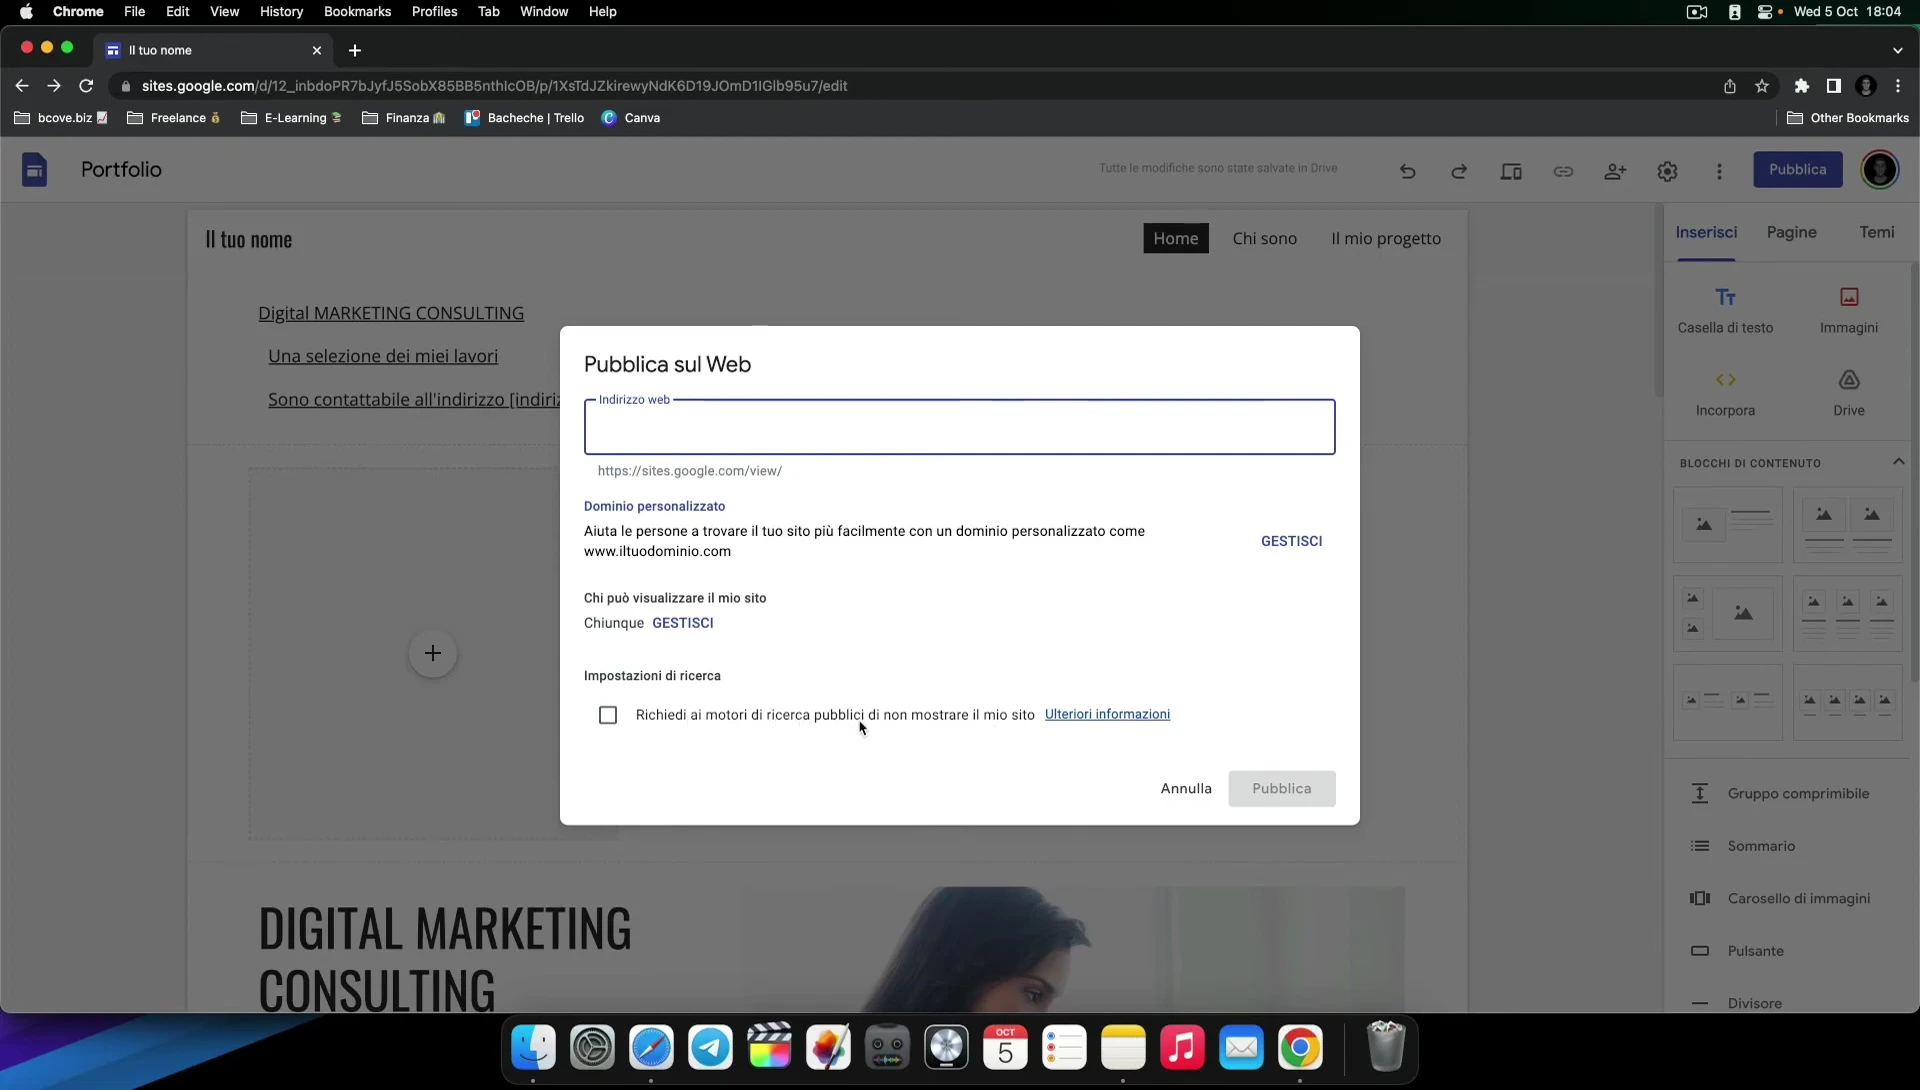Open site settings gear
Viewport: 1920px width, 1090px height.
[1667, 171]
